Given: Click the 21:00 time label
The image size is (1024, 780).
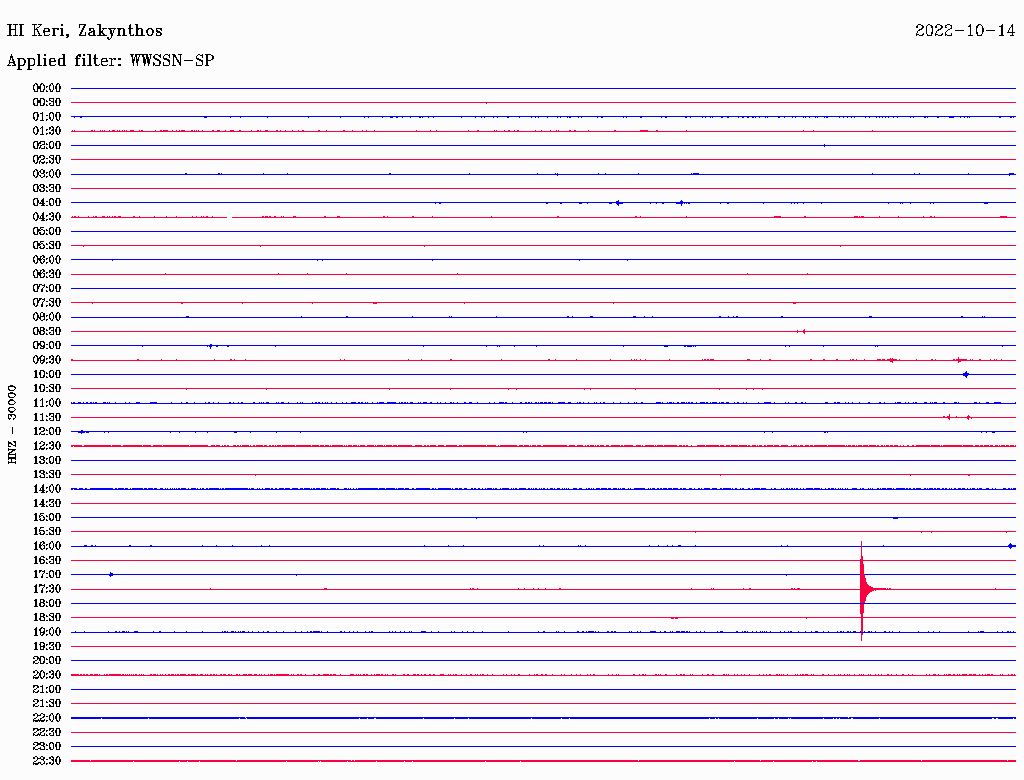Looking at the screenshot, I should (x=46, y=690).
